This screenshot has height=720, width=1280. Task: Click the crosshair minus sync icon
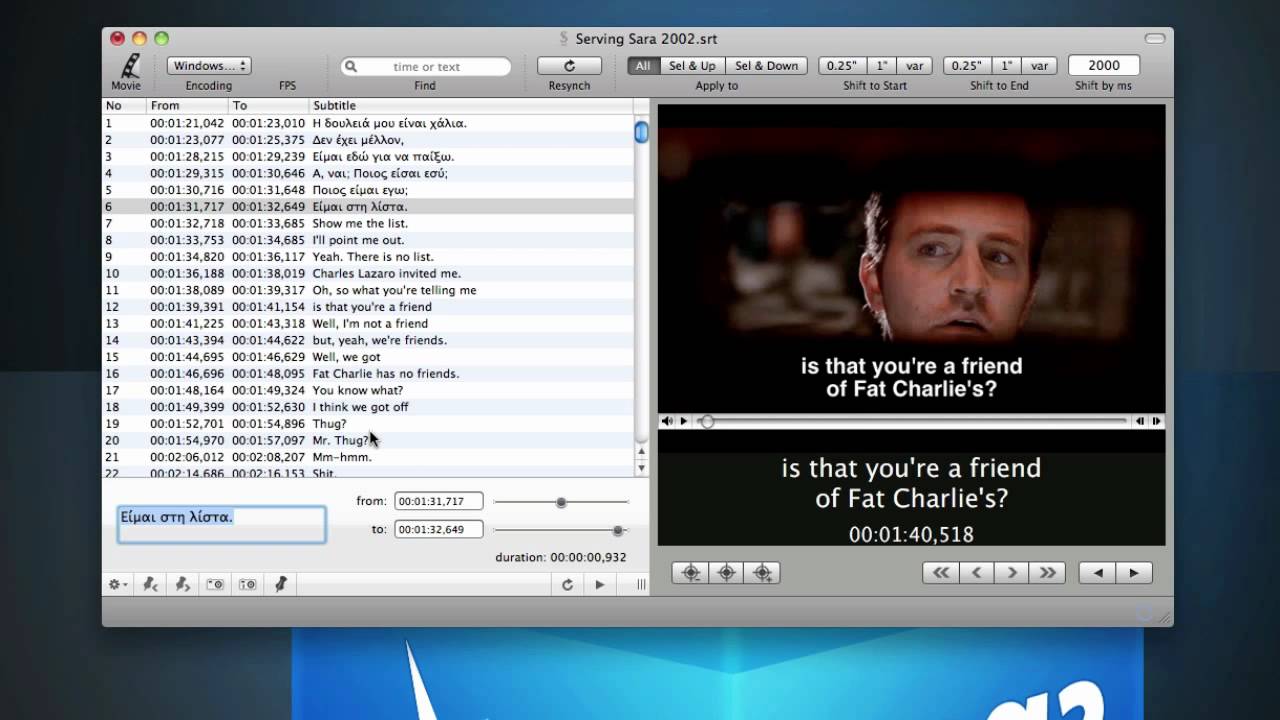690,573
